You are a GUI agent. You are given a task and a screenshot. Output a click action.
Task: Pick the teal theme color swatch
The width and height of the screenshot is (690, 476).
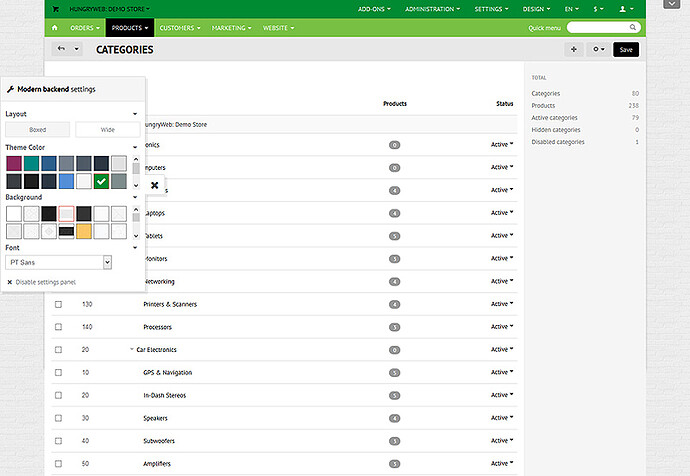31,163
